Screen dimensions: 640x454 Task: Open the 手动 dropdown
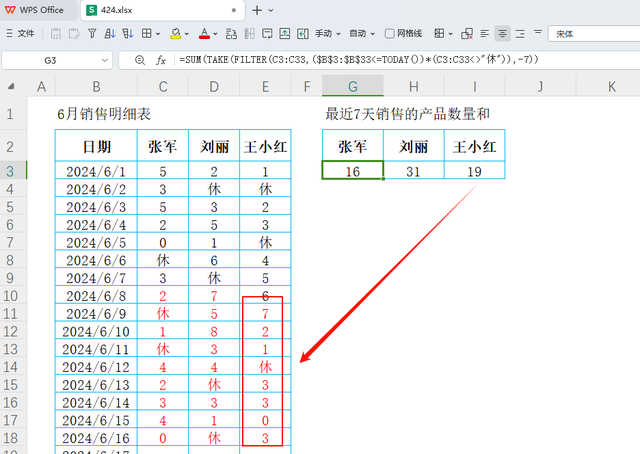point(327,33)
